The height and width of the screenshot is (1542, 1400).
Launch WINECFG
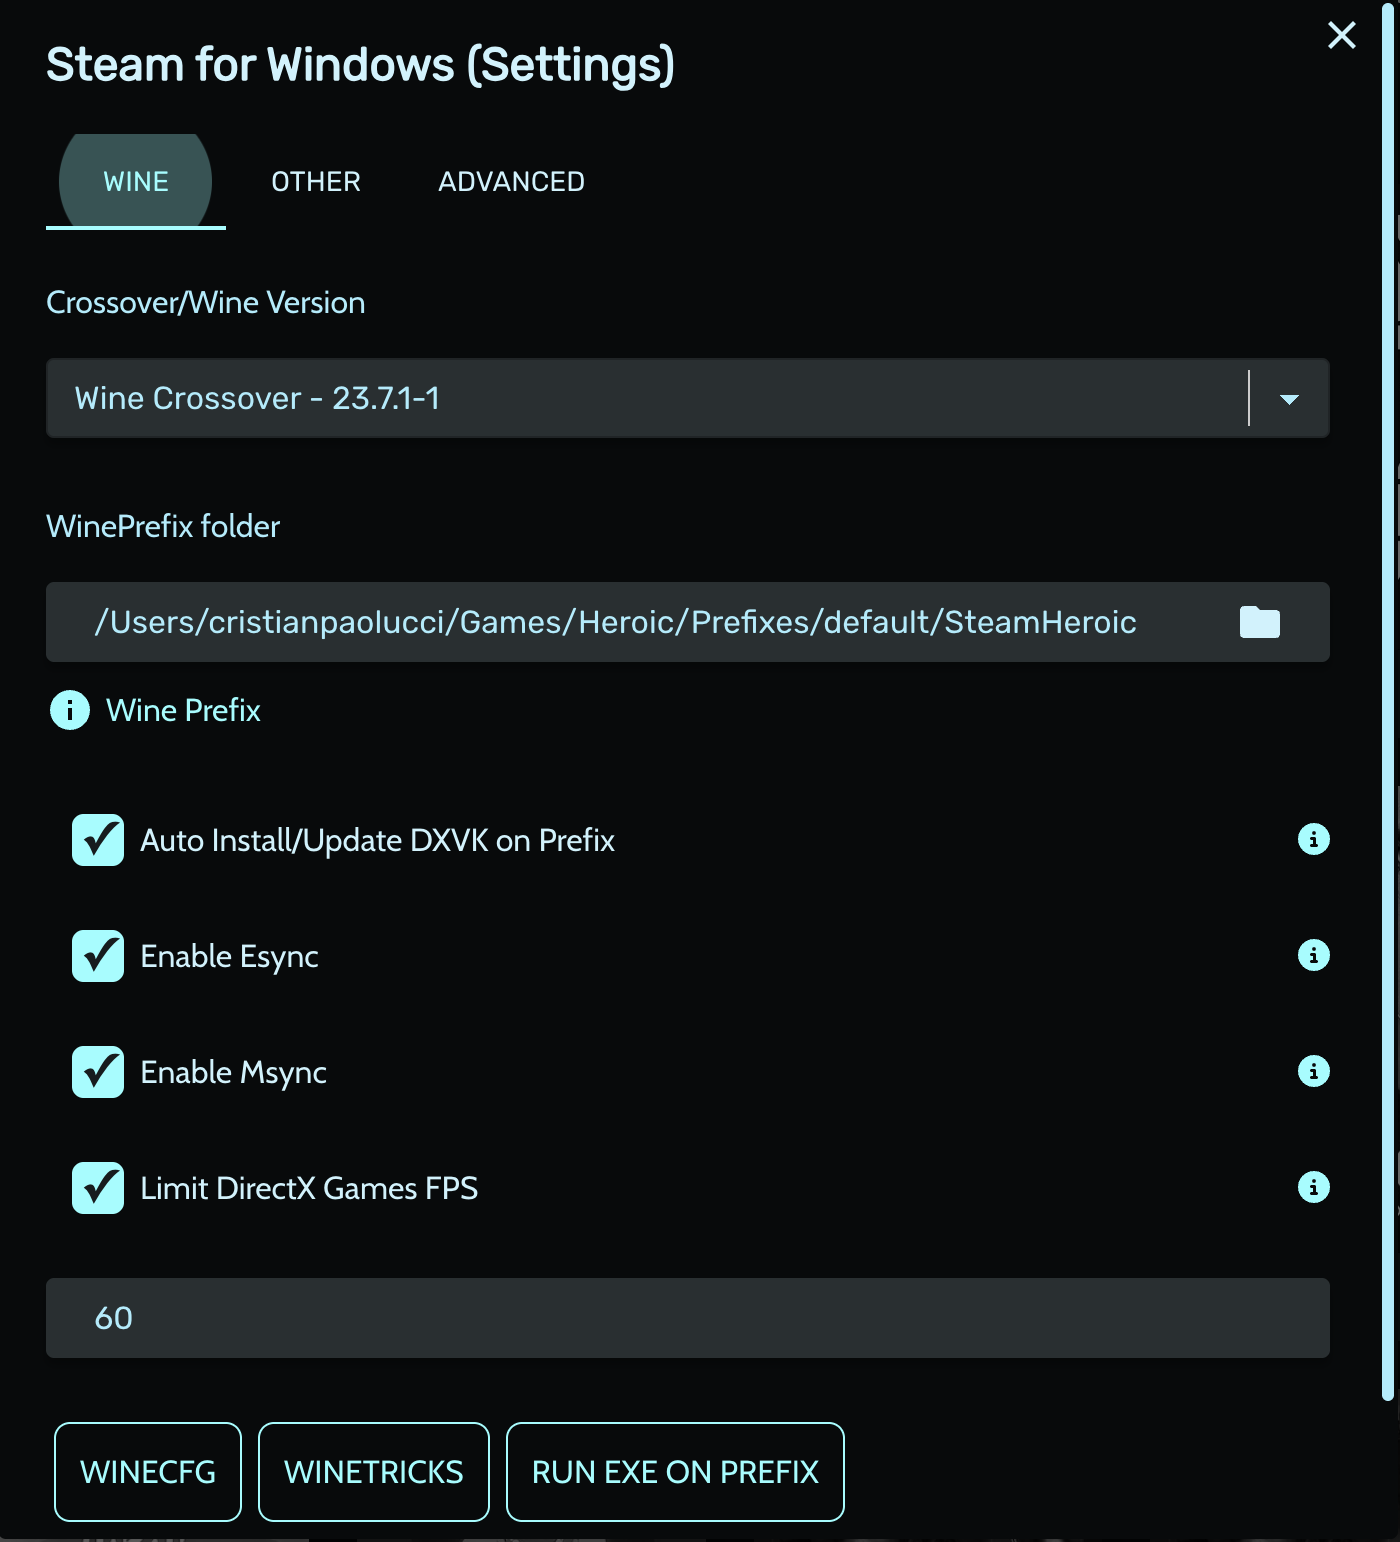click(x=148, y=1472)
